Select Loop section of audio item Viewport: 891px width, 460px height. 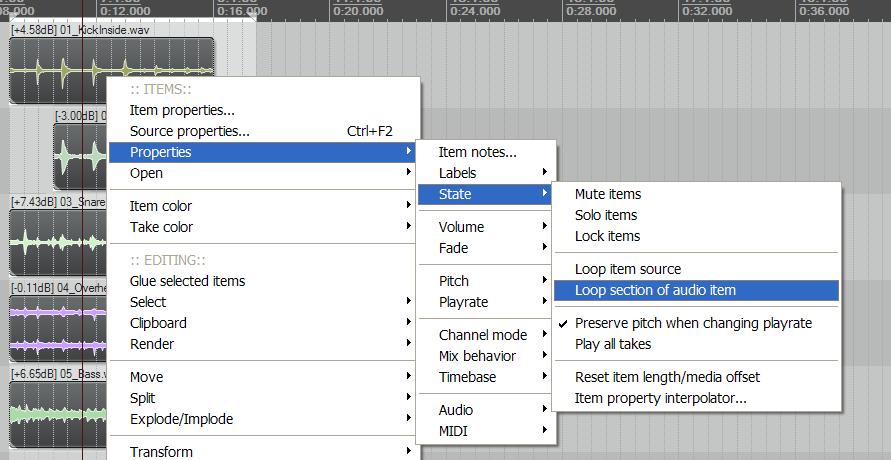pyautogui.click(x=655, y=290)
